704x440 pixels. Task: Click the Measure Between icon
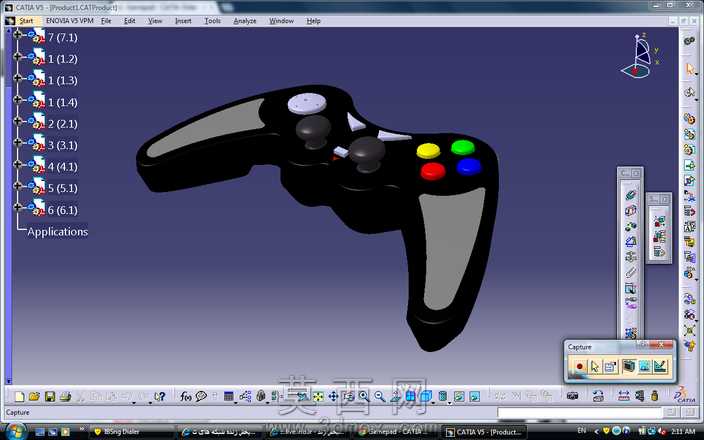tap(624, 396)
